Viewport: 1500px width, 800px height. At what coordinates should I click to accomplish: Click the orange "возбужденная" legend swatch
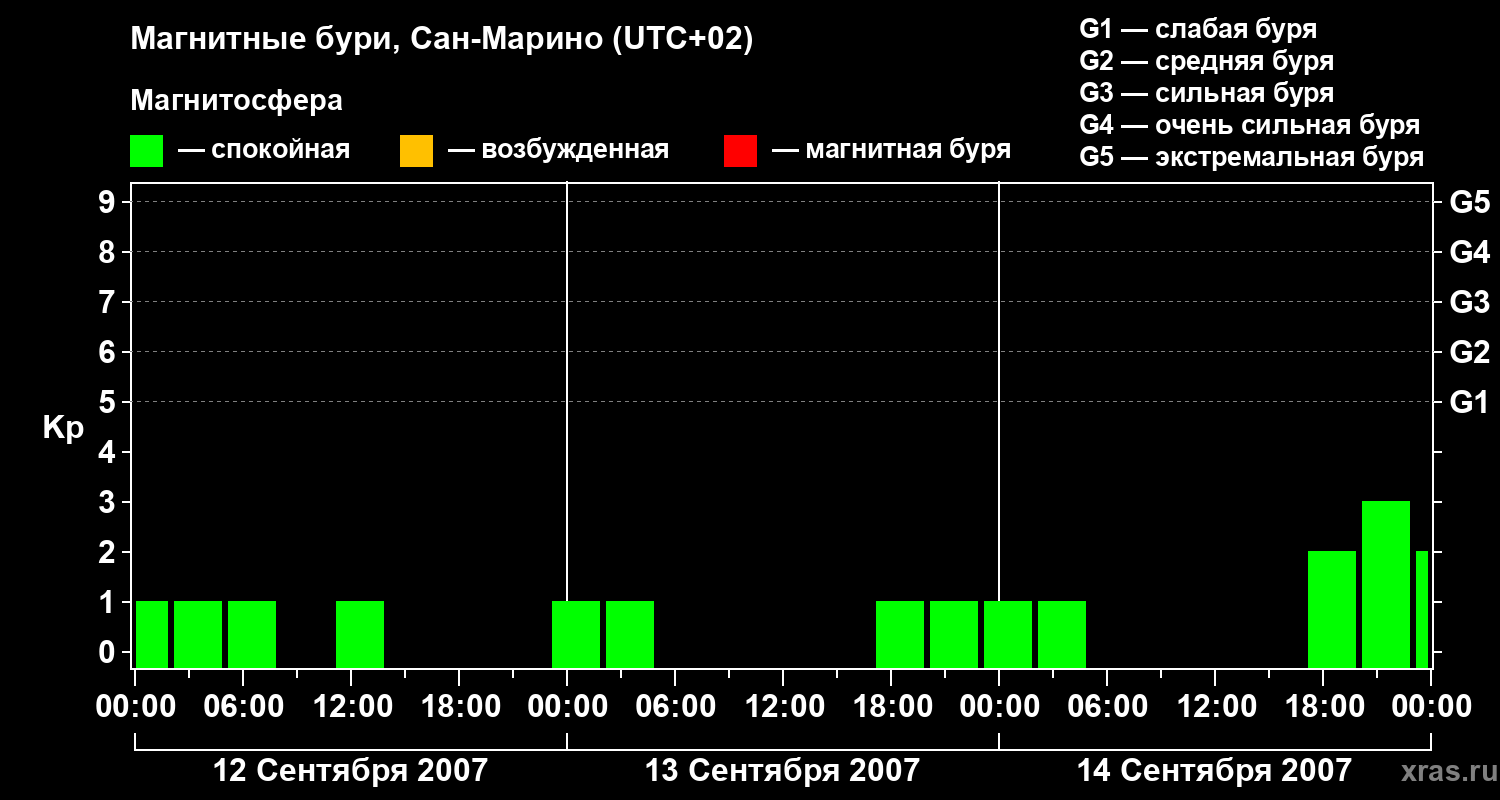pos(416,151)
